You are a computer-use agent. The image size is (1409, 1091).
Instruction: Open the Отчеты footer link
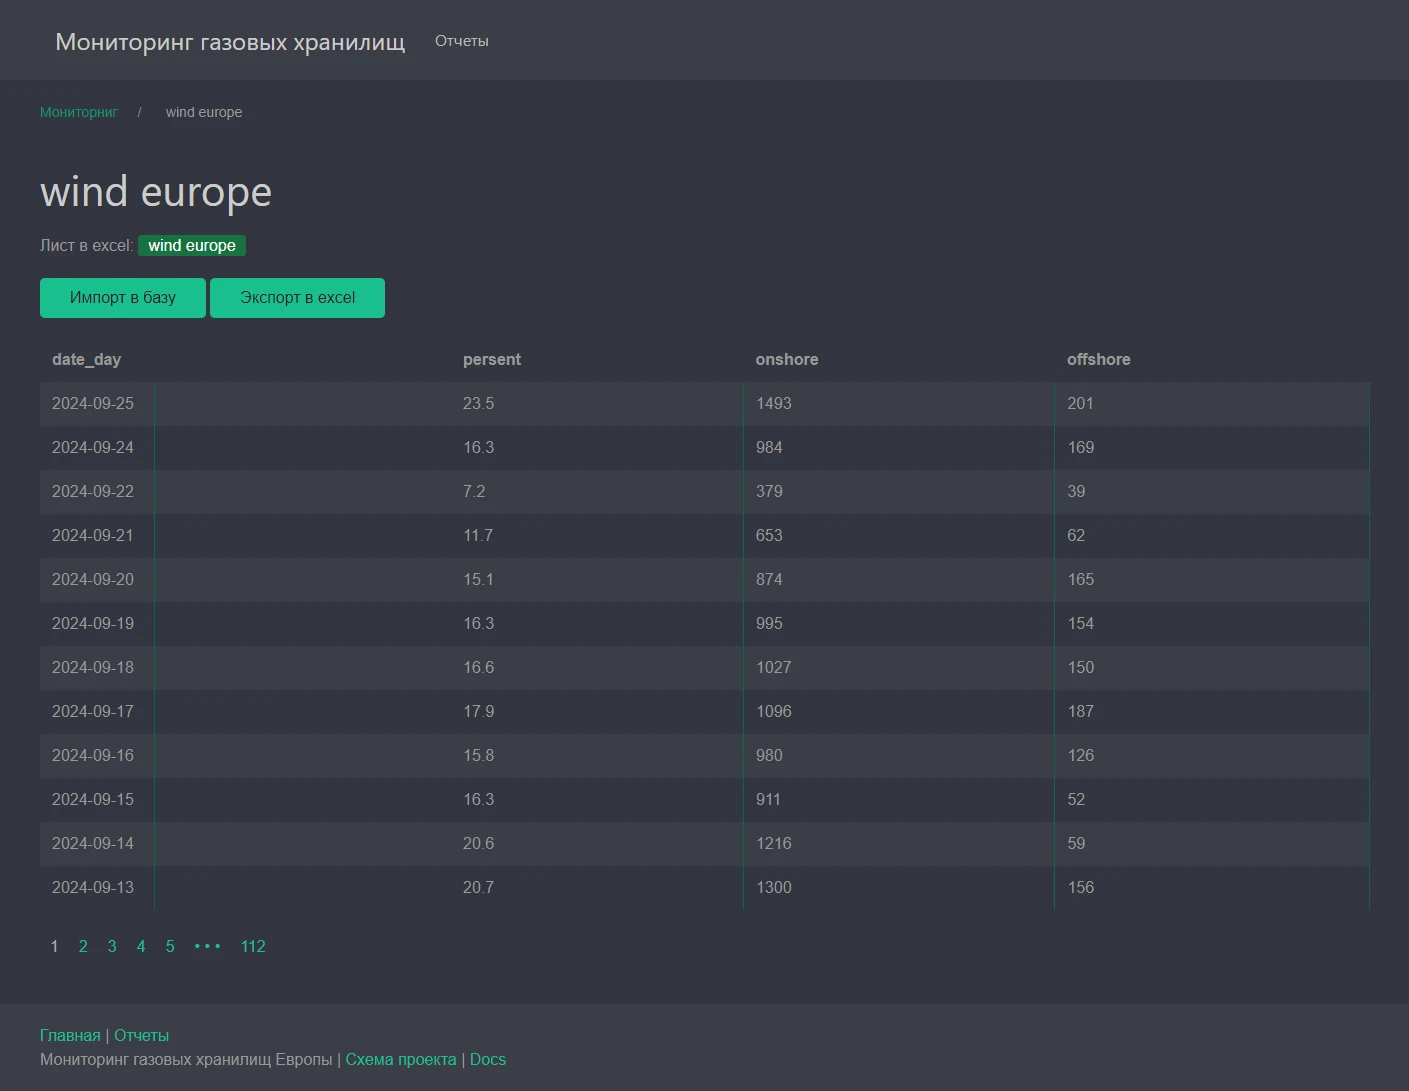pos(141,1035)
